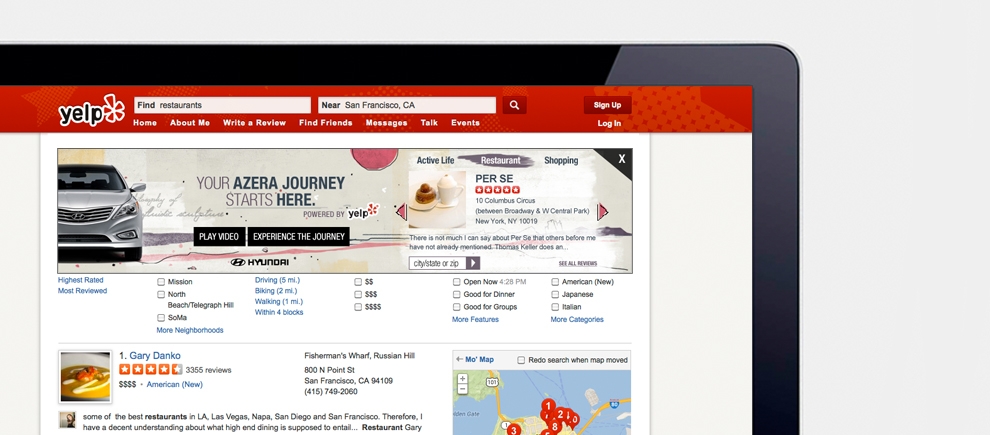
Task: Select the Italian category checkbox
Action: point(555,307)
